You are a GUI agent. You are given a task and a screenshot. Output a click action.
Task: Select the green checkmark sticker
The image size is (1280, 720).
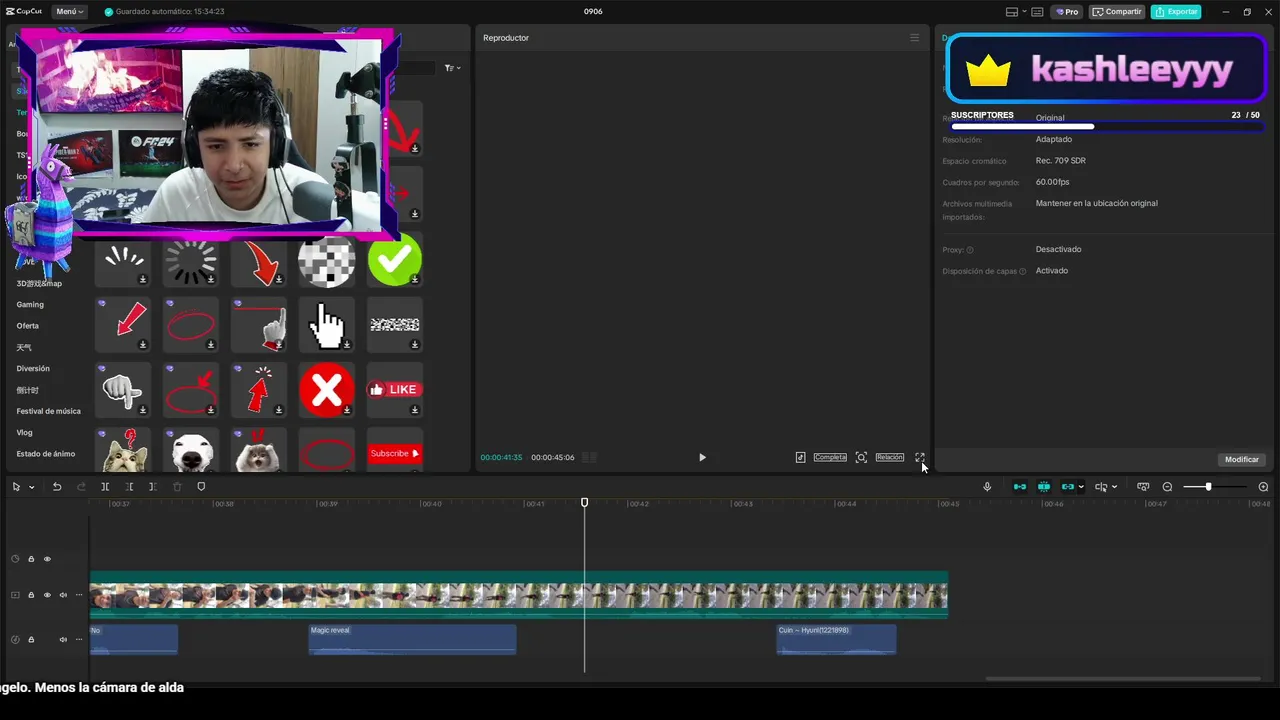click(x=394, y=259)
